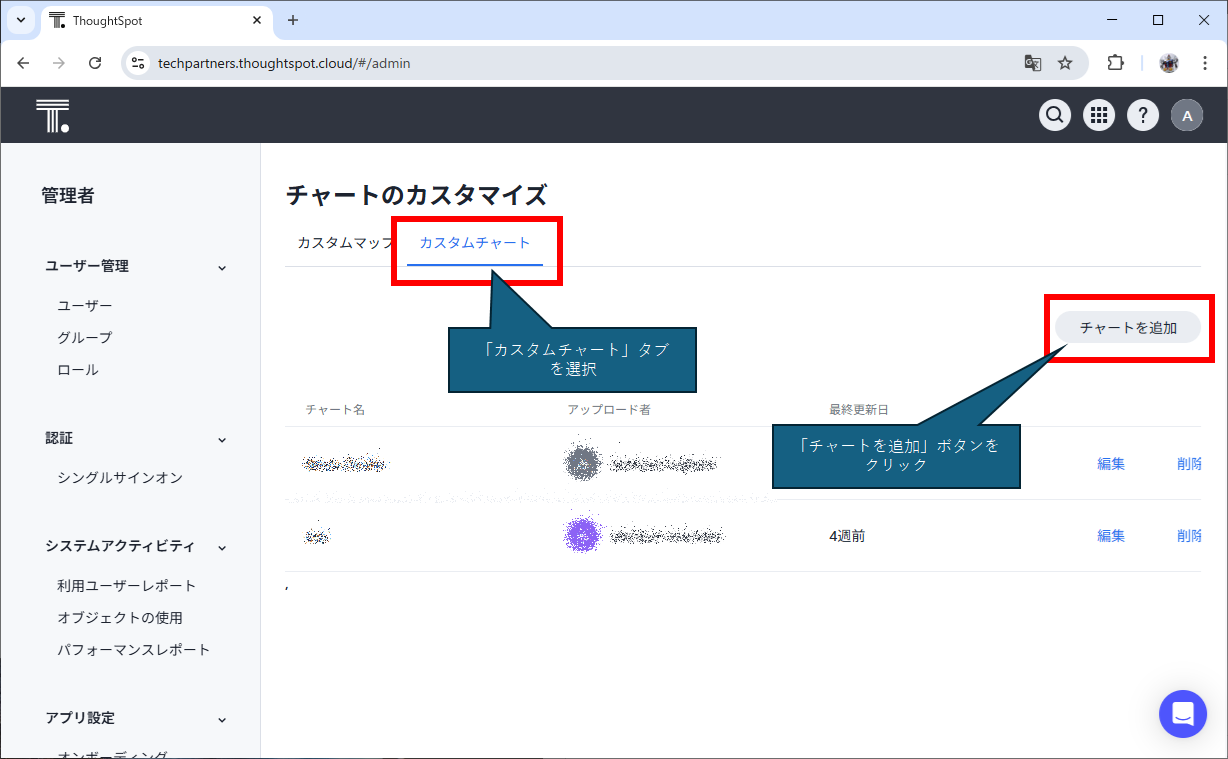This screenshot has width=1228, height=759.
Task: Click 編集 link in first chart row
Action: point(1111,463)
